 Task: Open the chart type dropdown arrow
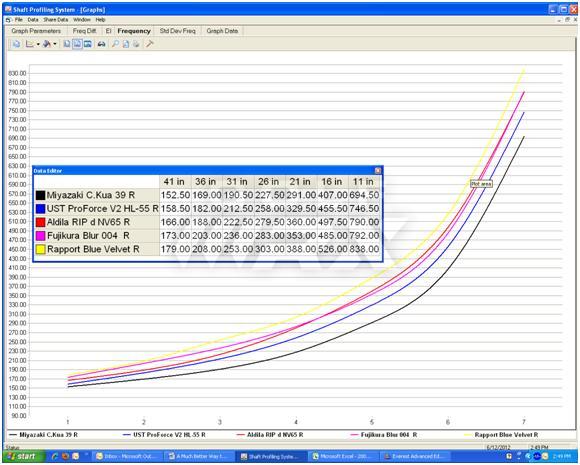(38, 44)
